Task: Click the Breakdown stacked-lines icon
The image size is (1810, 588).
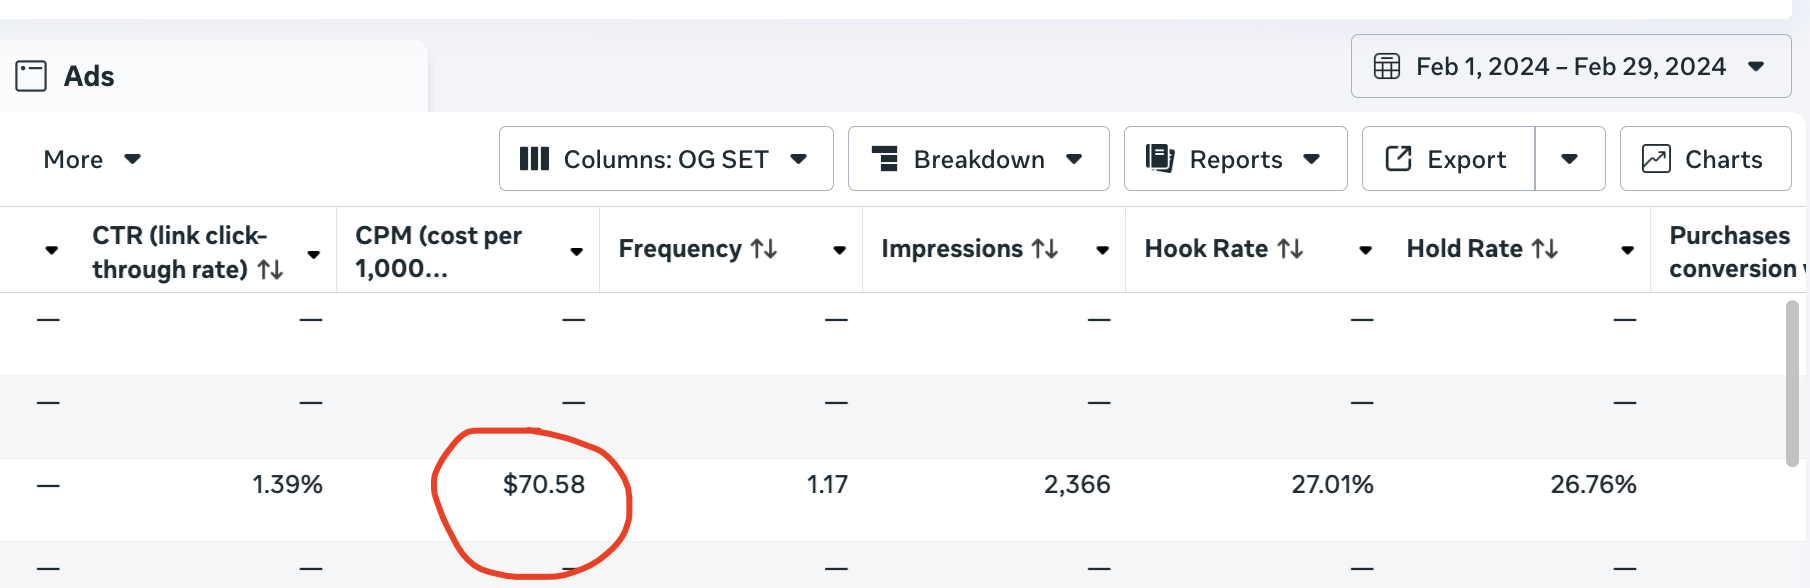Action: coord(884,159)
